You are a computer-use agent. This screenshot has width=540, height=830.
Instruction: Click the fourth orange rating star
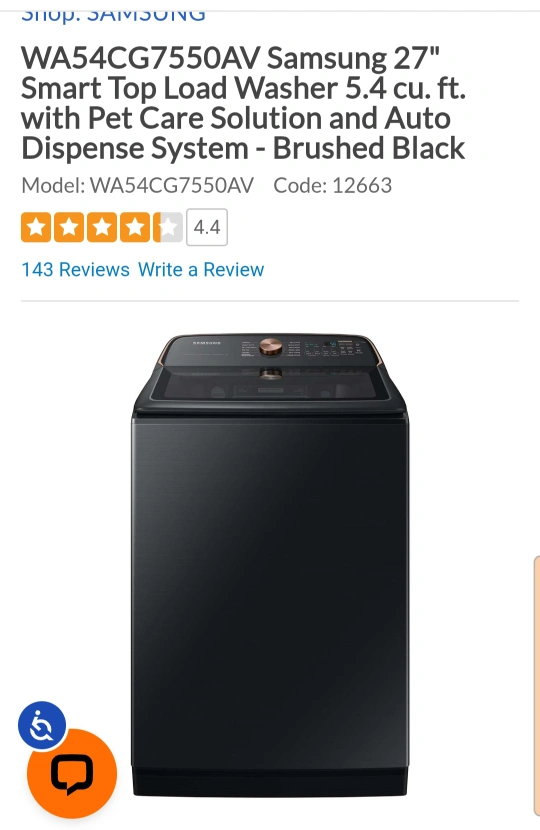tap(134, 227)
